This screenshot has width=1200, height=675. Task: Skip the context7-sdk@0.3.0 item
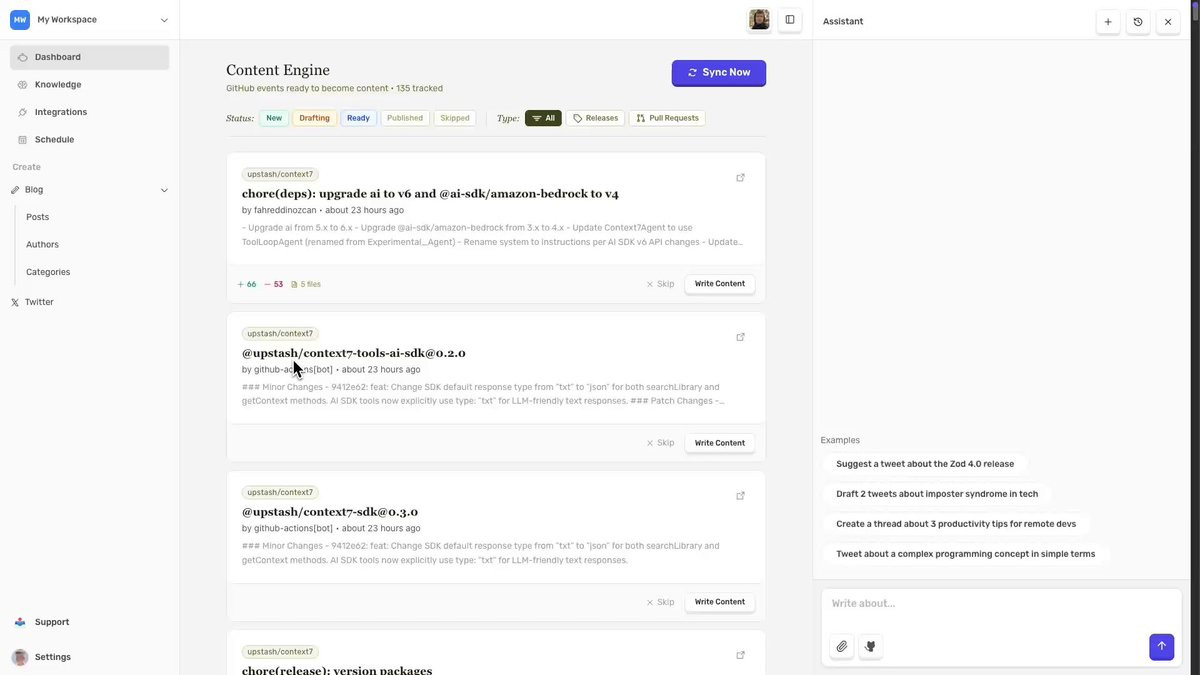pos(660,602)
